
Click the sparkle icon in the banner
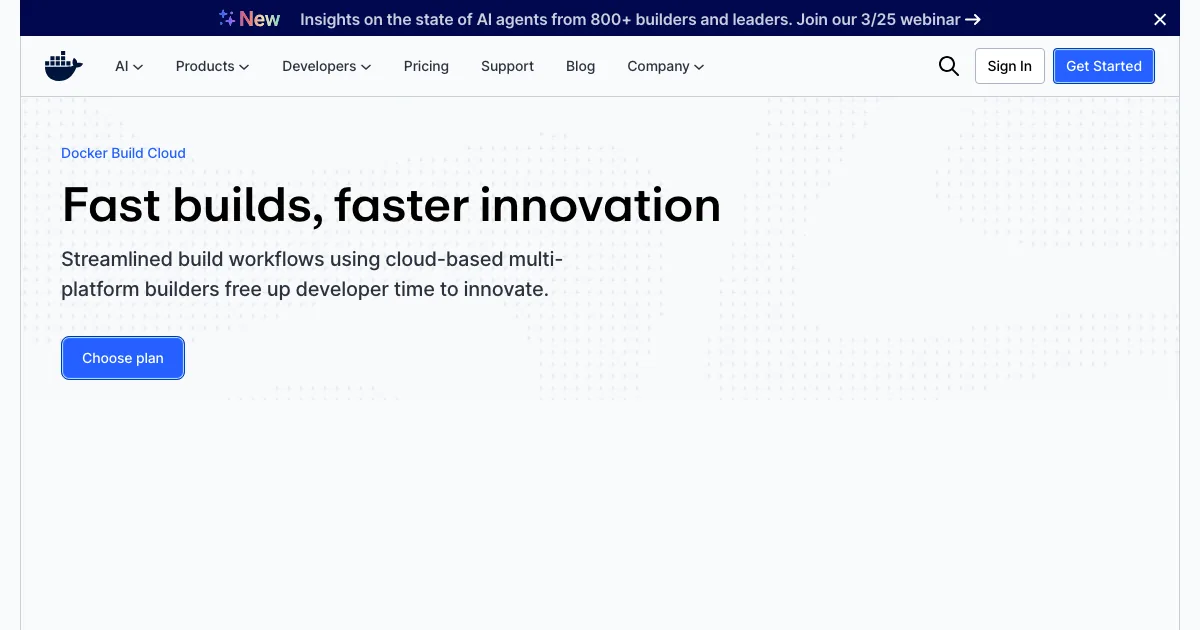point(227,18)
